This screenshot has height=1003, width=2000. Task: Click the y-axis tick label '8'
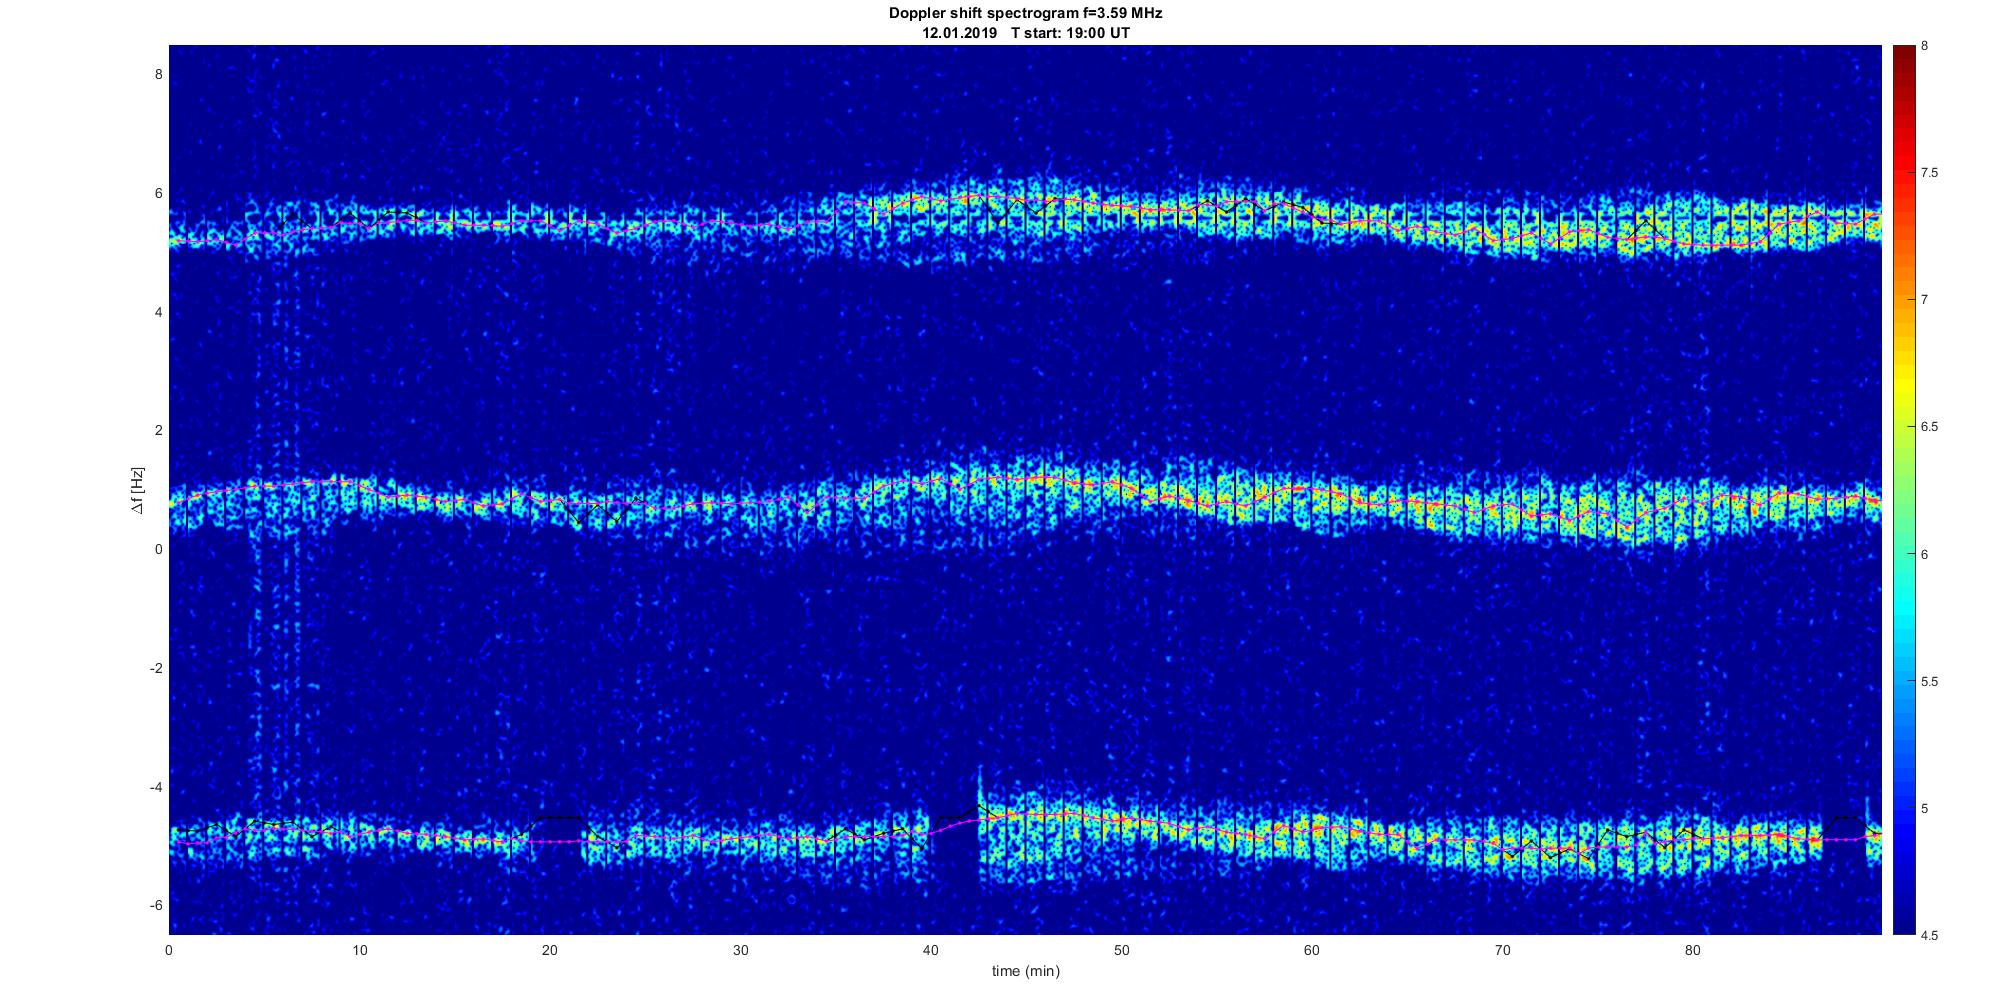click(158, 74)
